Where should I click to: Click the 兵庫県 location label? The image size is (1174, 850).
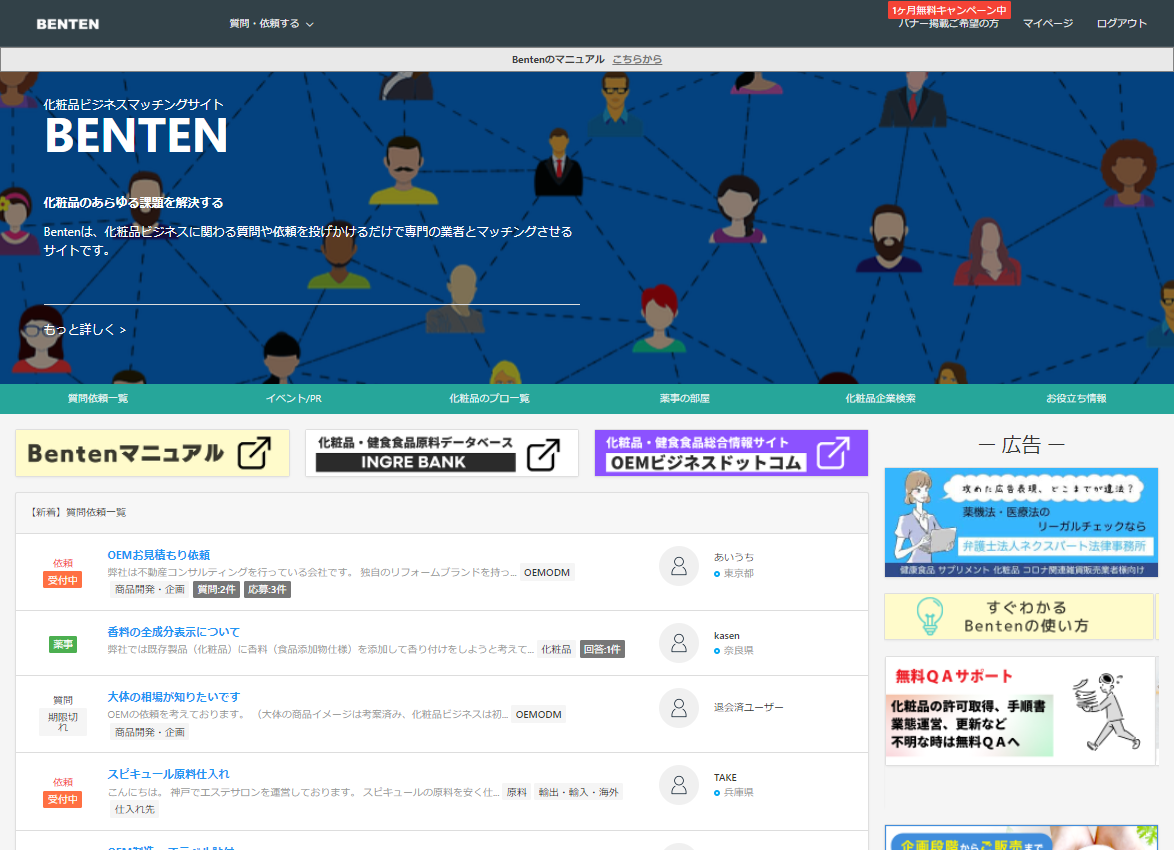point(738,792)
